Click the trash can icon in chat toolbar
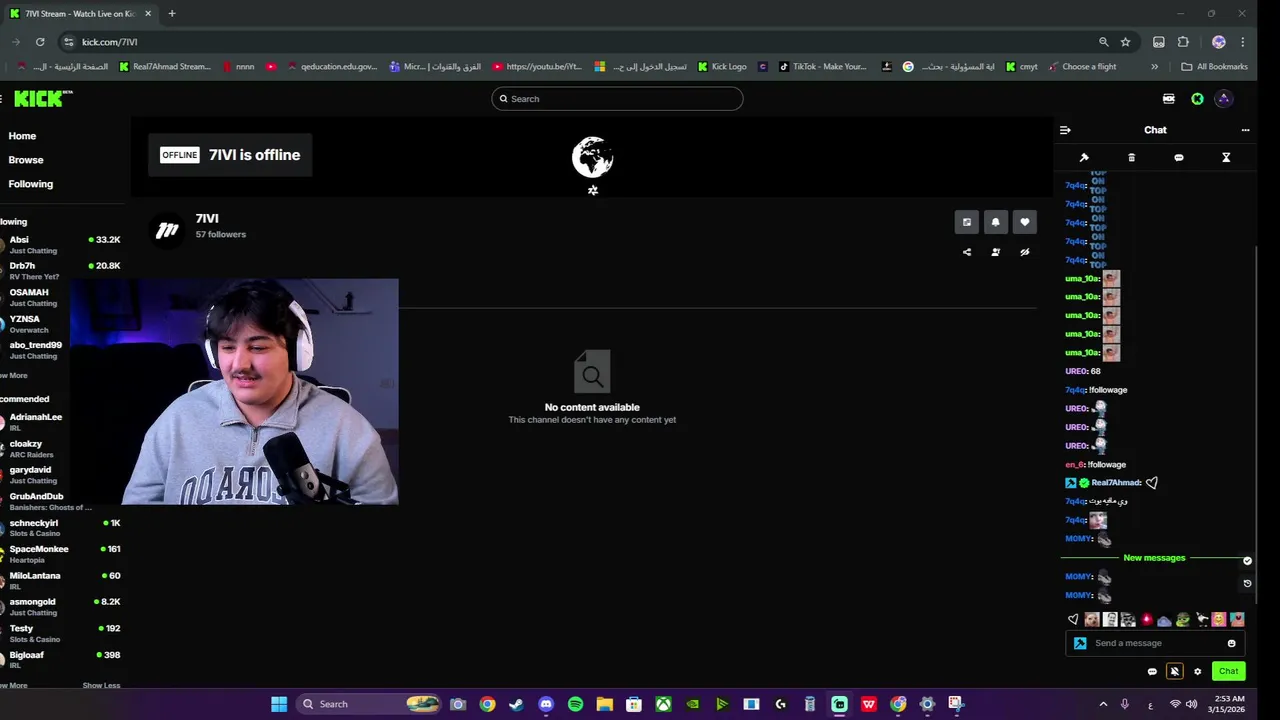Image resolution: width=1280 pixels, height=720 pixels. [1131, 157]
